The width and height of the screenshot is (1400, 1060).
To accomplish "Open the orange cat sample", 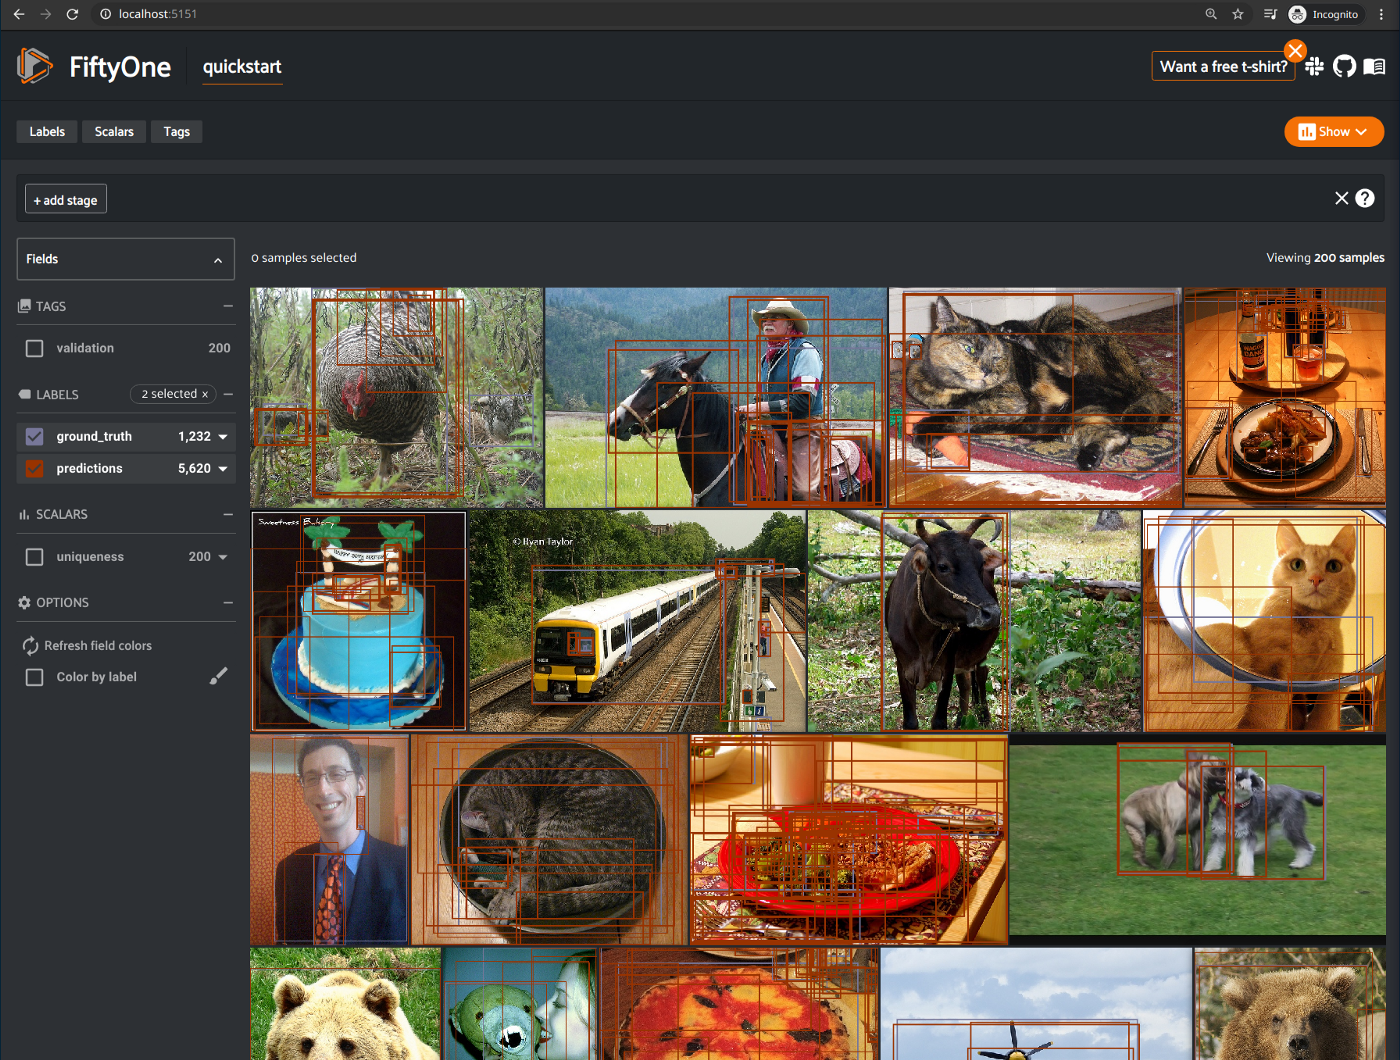I will [1264, 621].
